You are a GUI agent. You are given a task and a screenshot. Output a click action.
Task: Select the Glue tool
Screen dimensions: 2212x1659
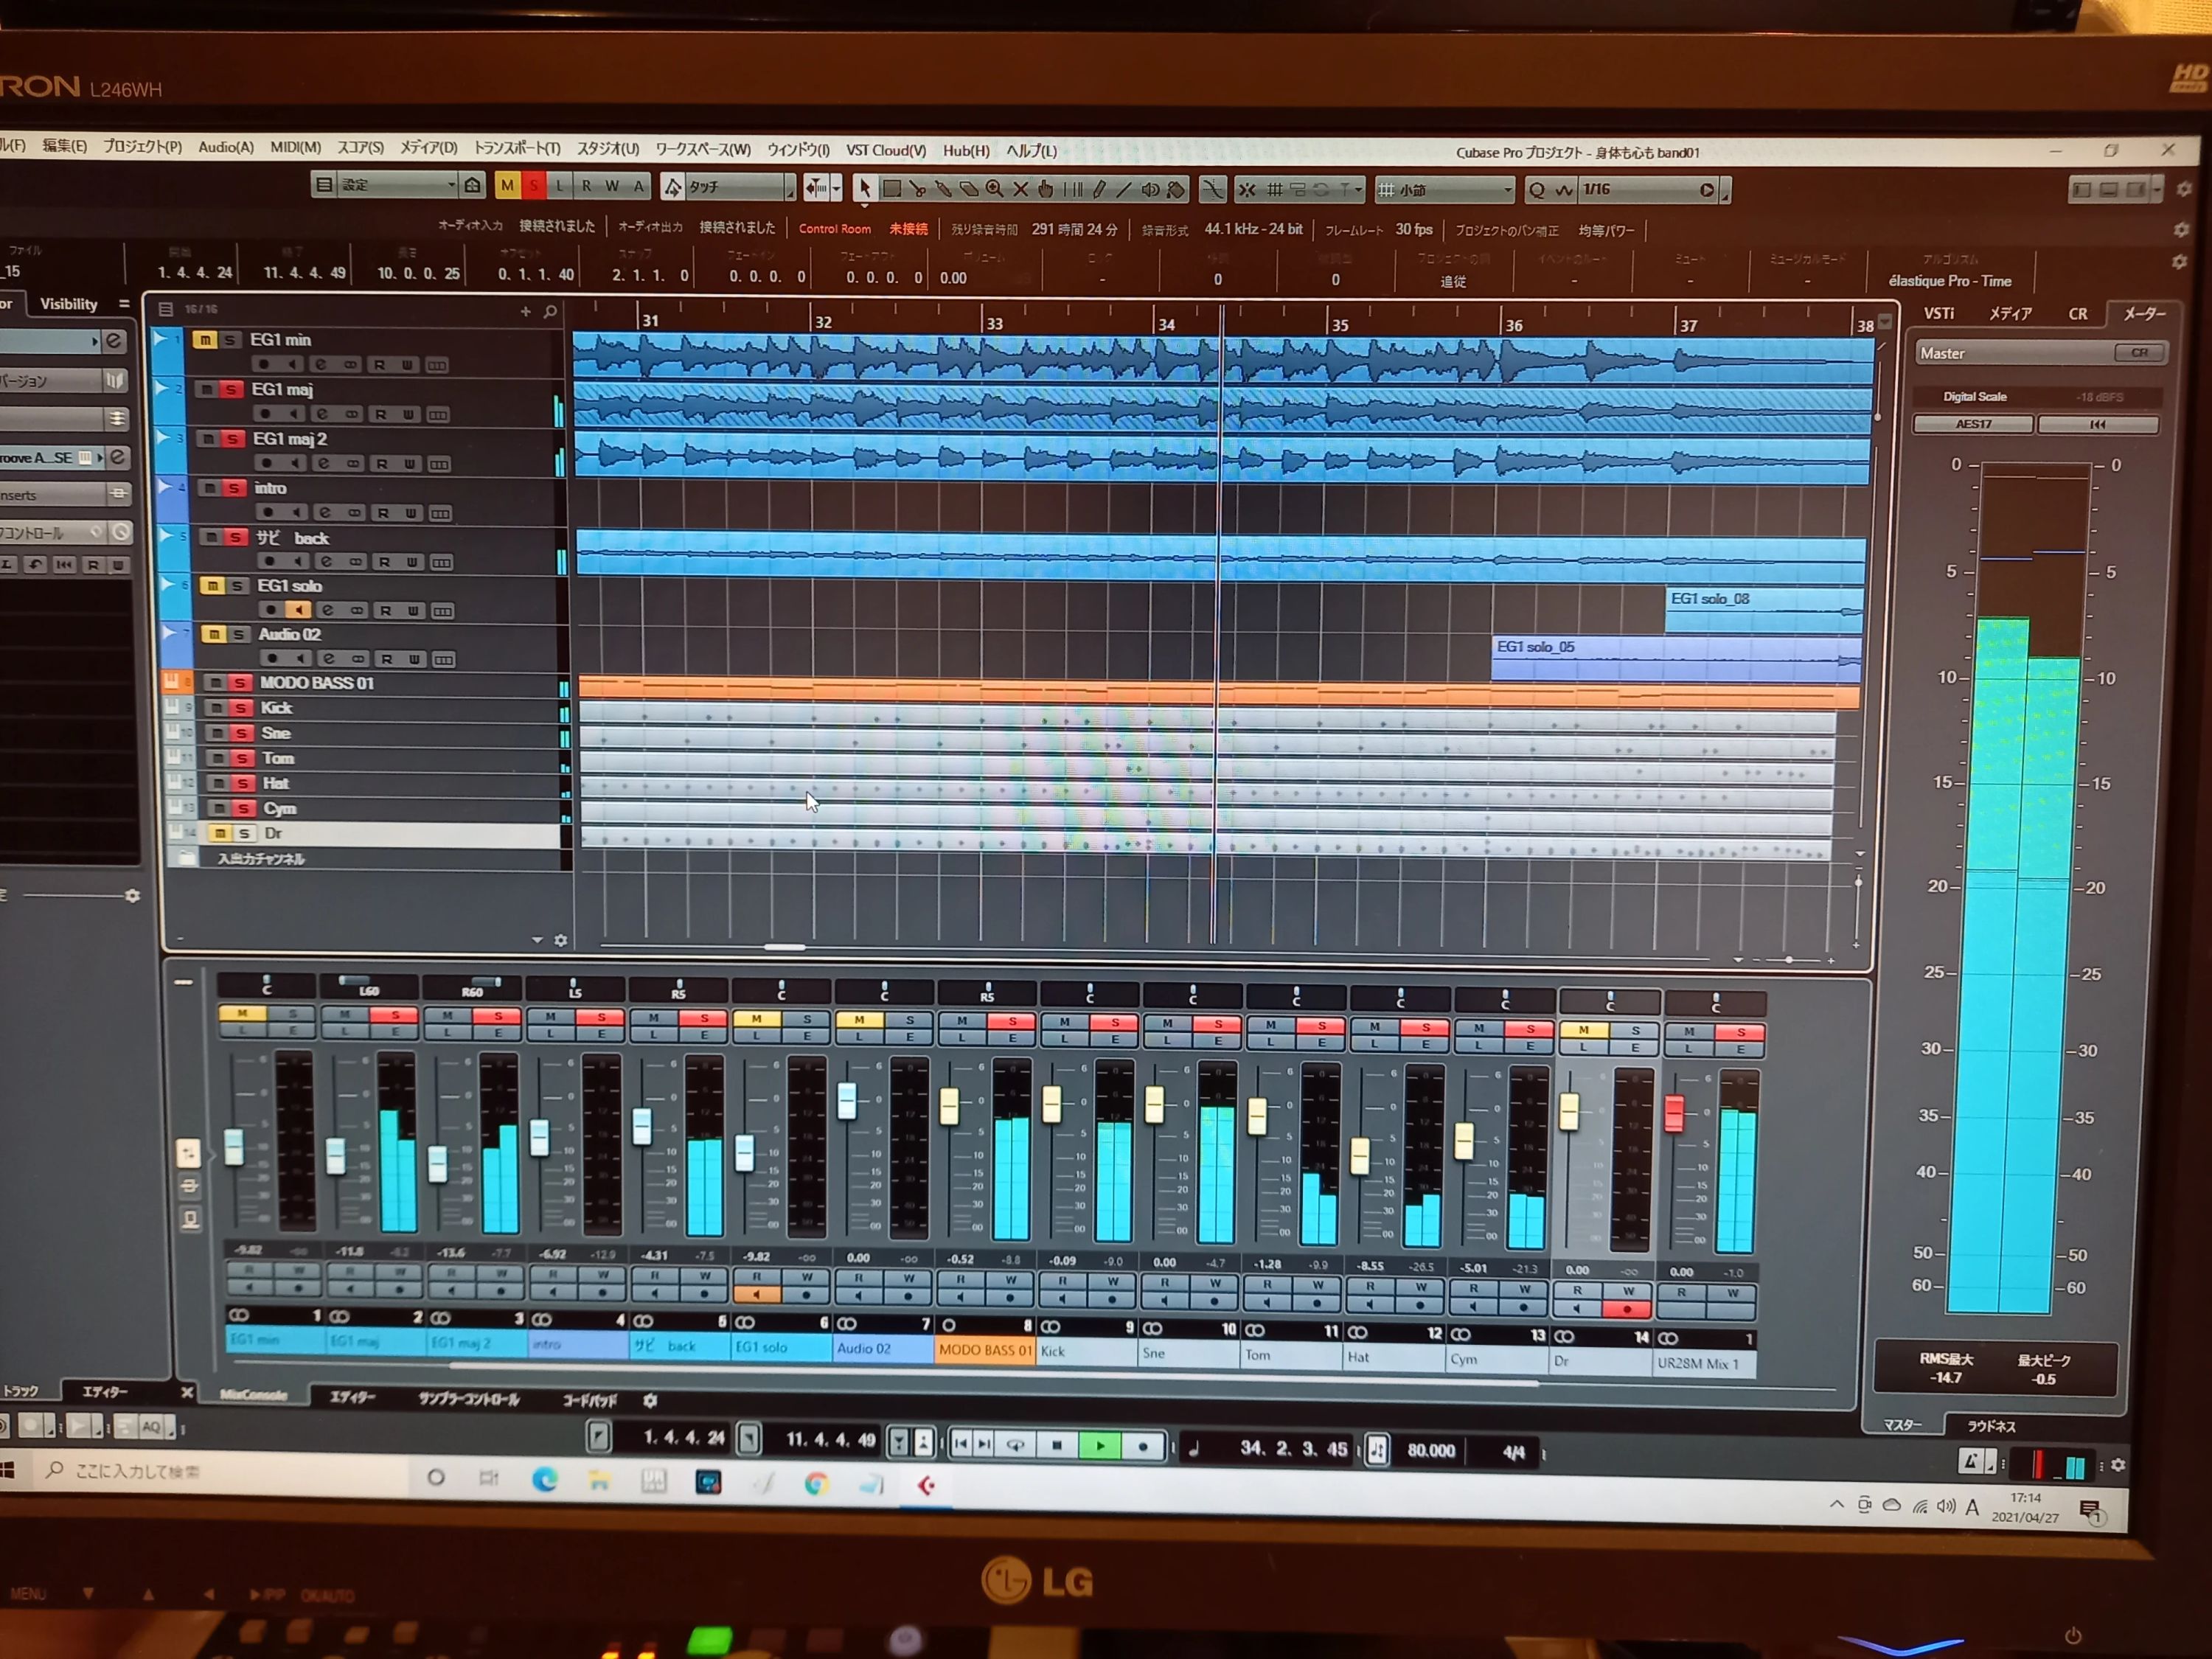[x=944, y=189]
